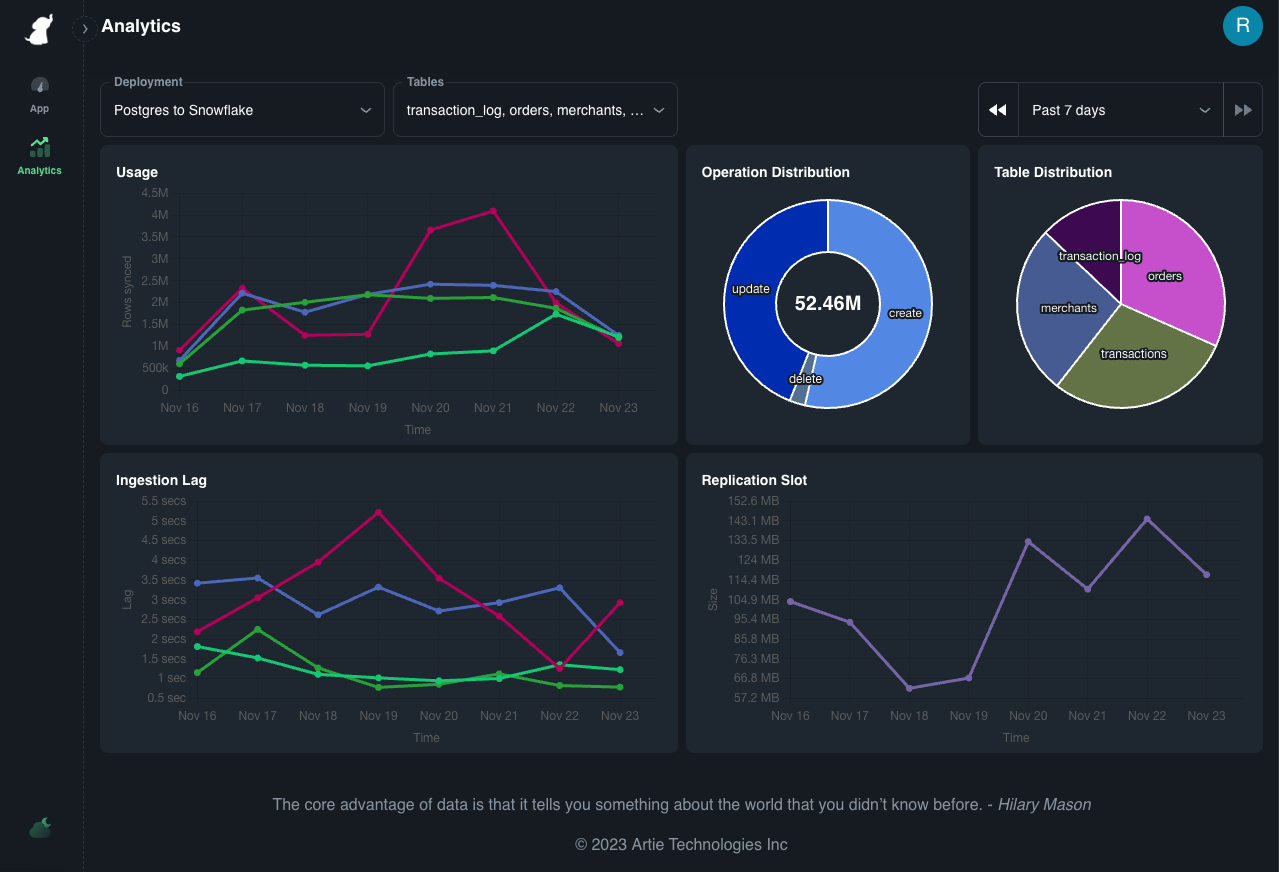The height and width of the screenshot is (872, 1279).
Task: Click the Artie elephant logo
Action: click(x=39, y=30)
